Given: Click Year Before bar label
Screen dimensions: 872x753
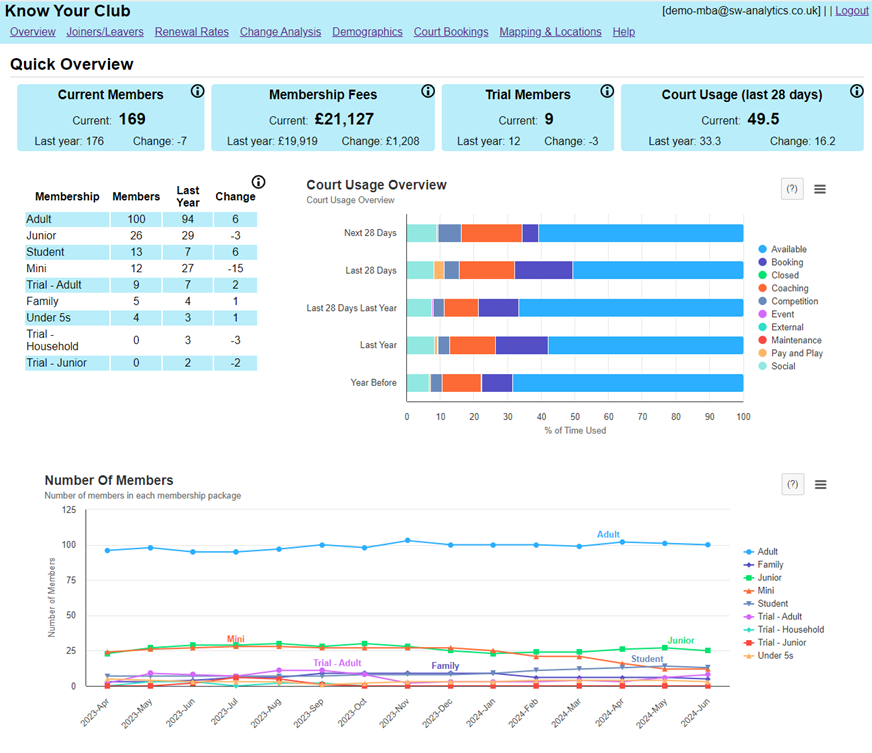Looking at the screenshot, I should [x=373, y=383].
